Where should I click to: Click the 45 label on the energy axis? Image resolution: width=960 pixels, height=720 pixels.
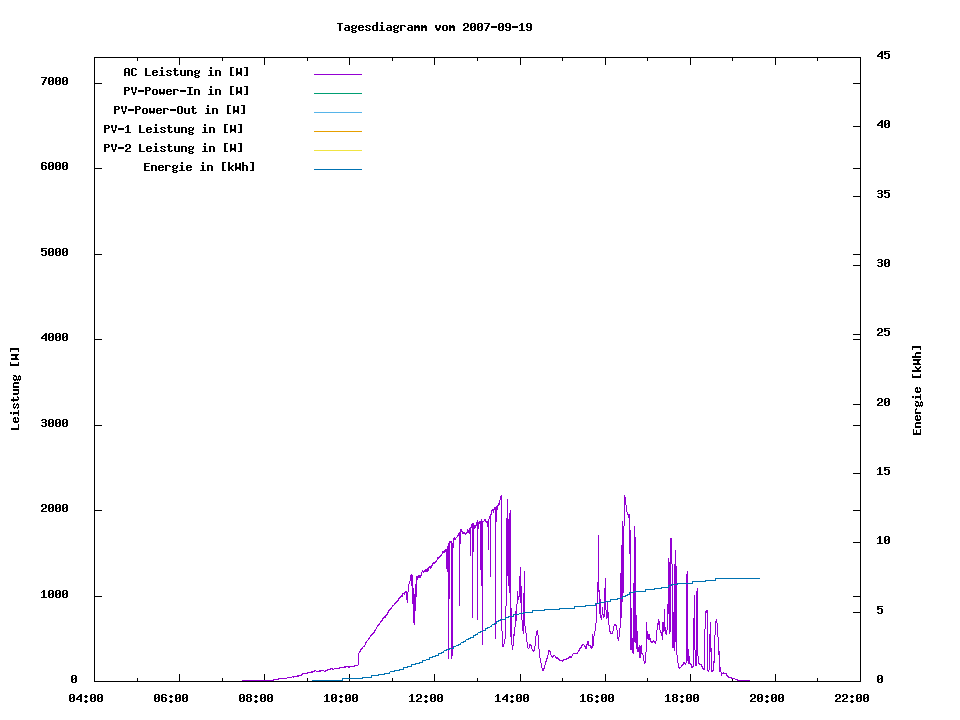(883, 55)
